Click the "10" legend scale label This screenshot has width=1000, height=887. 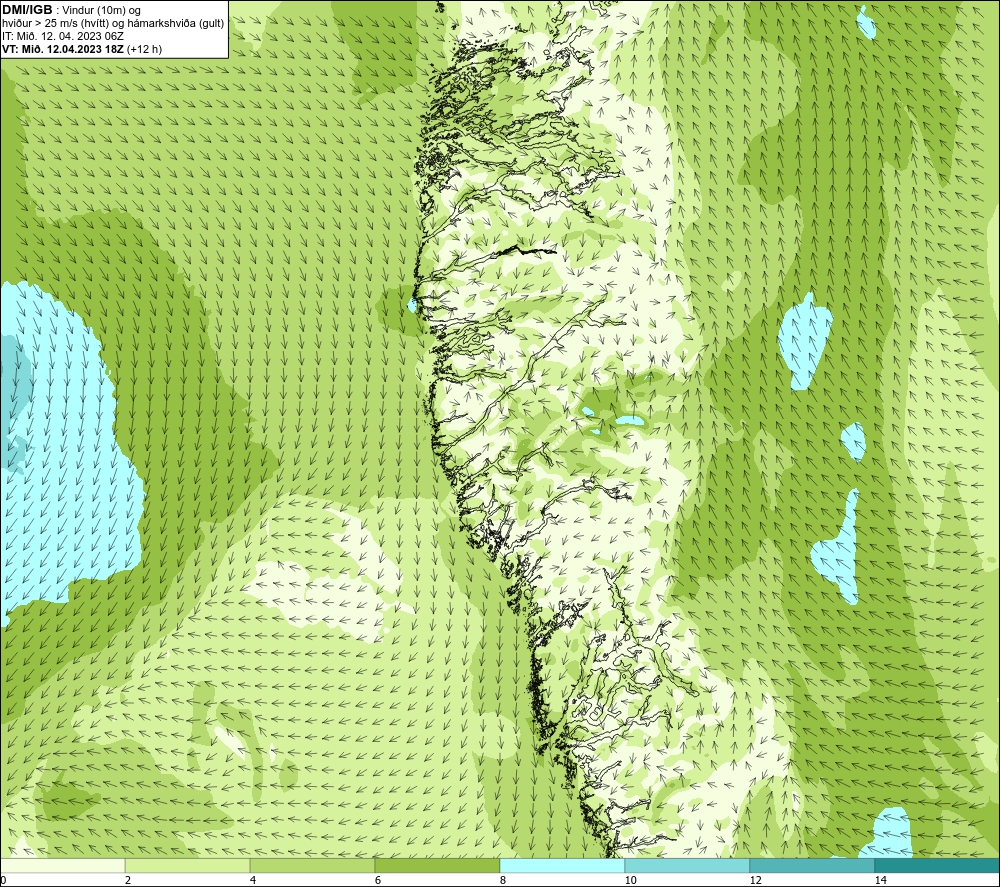630,880
